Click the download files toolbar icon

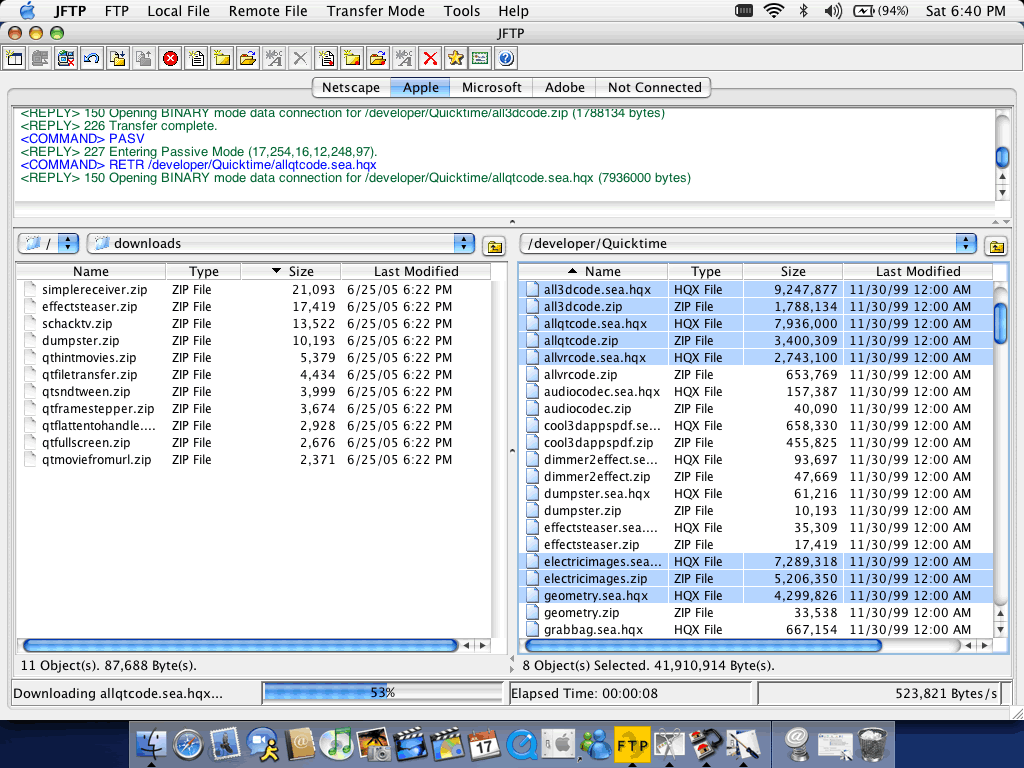point(118,59)
